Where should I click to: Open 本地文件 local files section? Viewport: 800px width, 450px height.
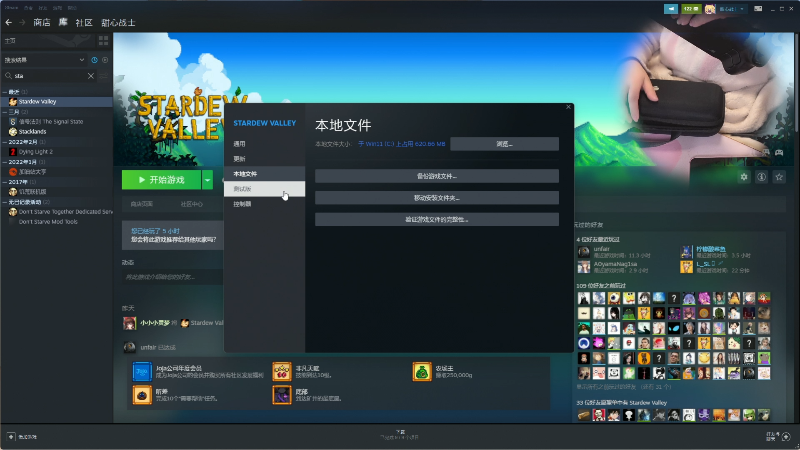(264, 174)
